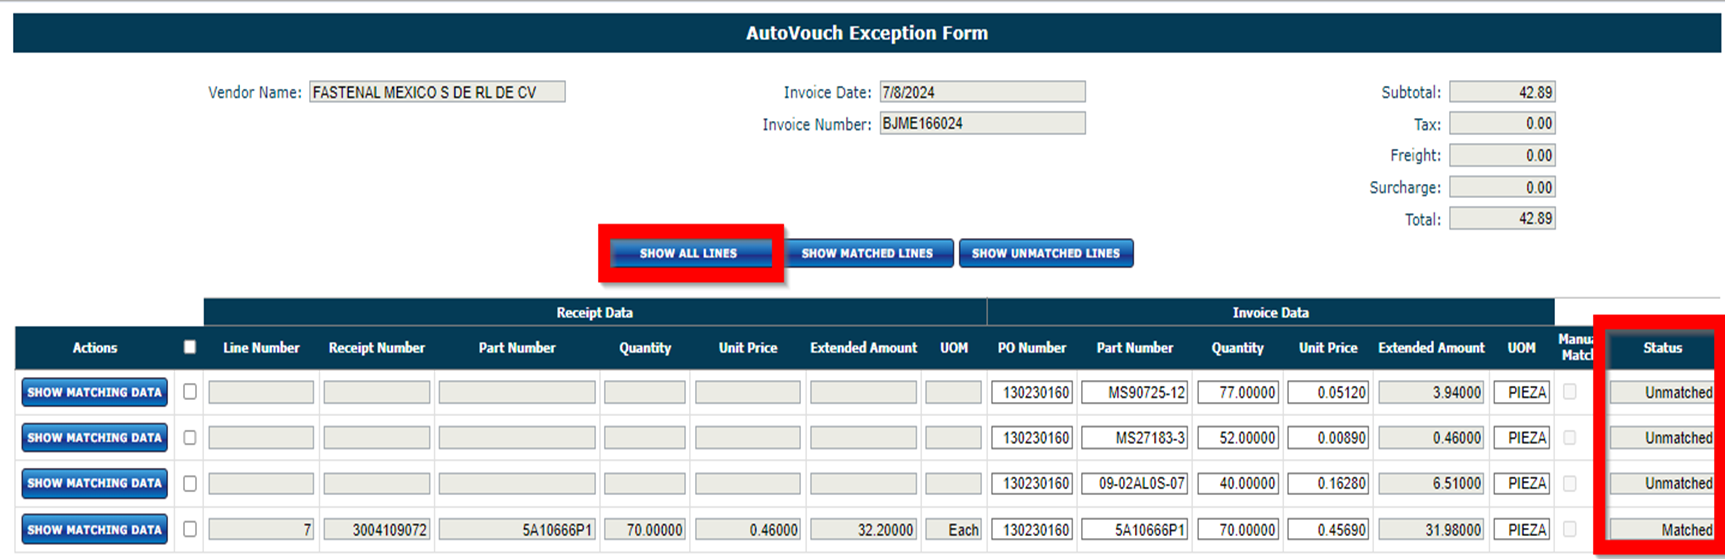Click the Vendor Name field
The width and height of the screenshot is (1725, 559).
[x=437, y=92]
